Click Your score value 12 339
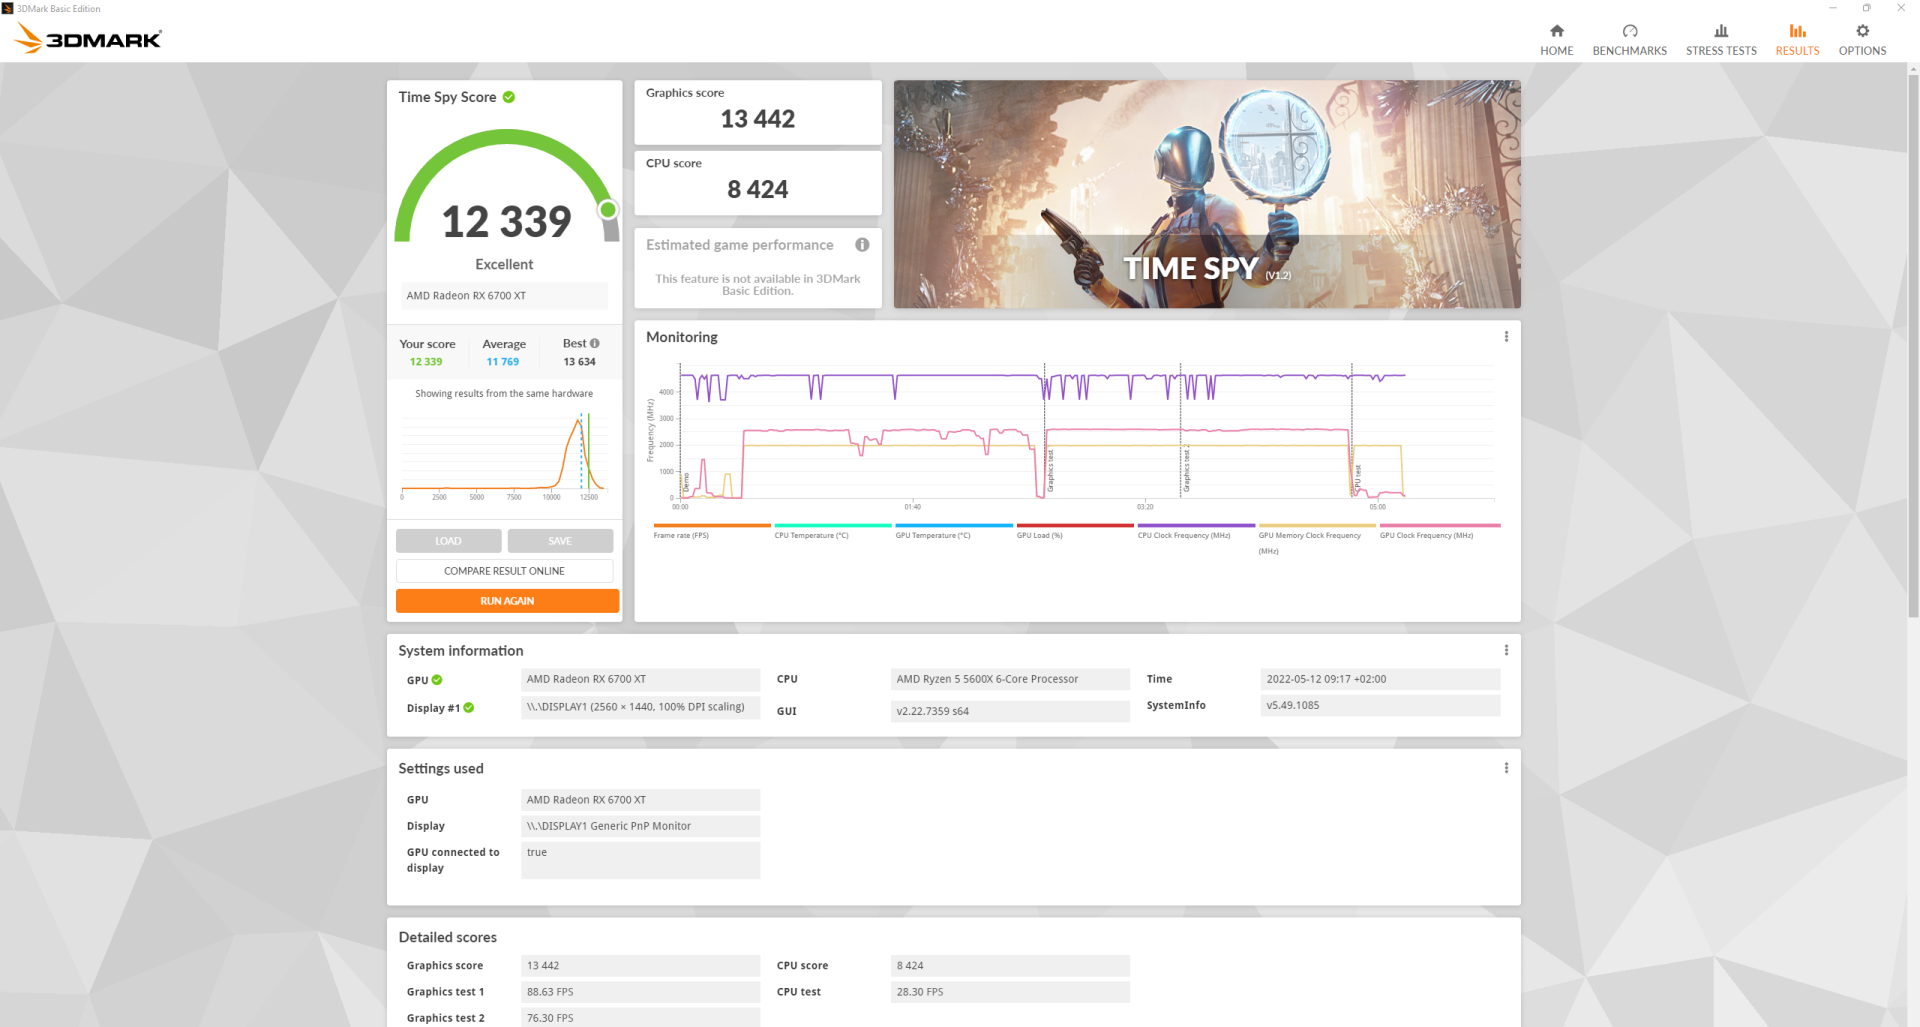 pos(426,362)
